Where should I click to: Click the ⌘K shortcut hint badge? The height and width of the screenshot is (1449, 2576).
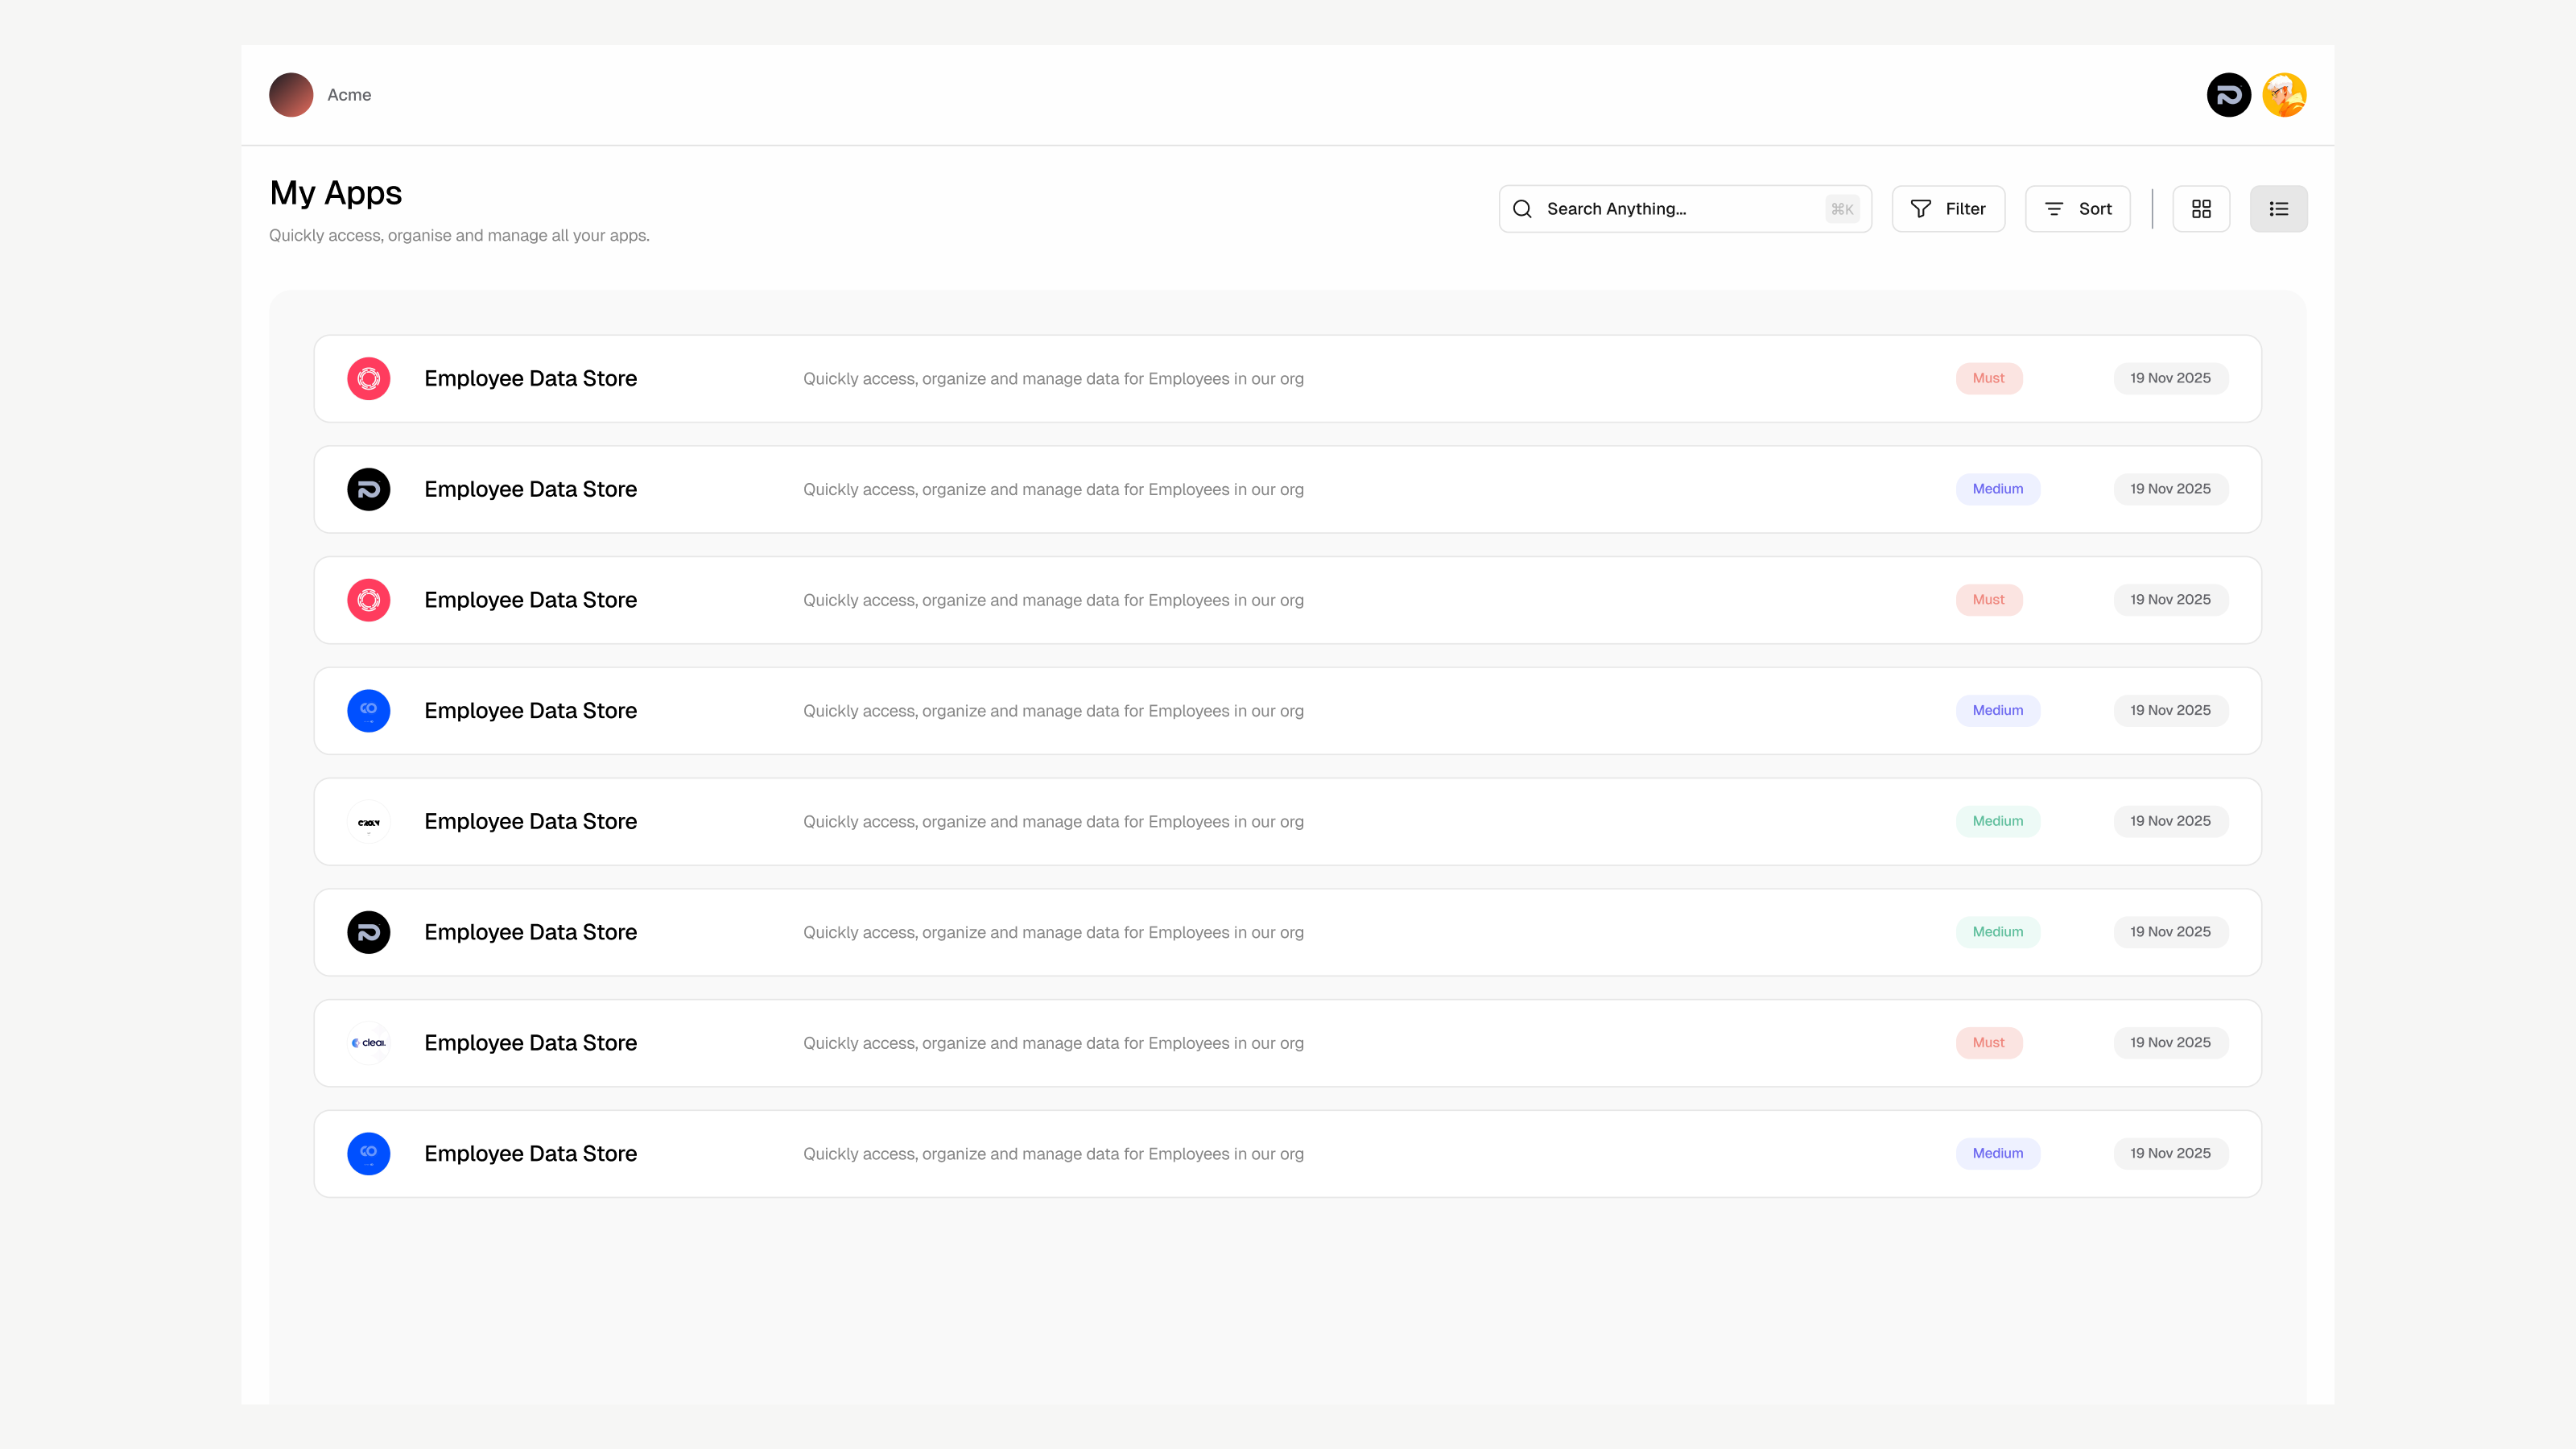click(1842, 209)
